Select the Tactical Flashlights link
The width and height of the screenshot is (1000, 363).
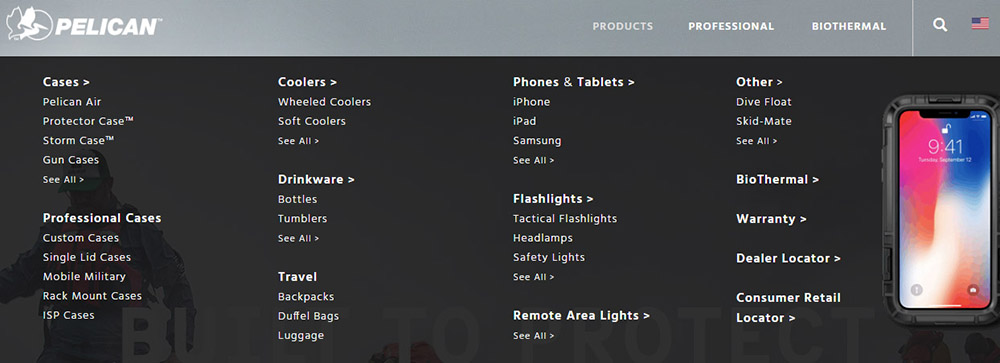click(565, 218)
